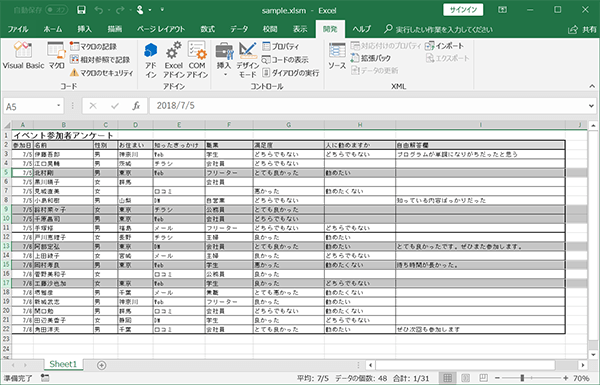Screen dimensions: 600x385
Task: Click 拡張パック (Expansion Packs)
Action: [371, 58]
